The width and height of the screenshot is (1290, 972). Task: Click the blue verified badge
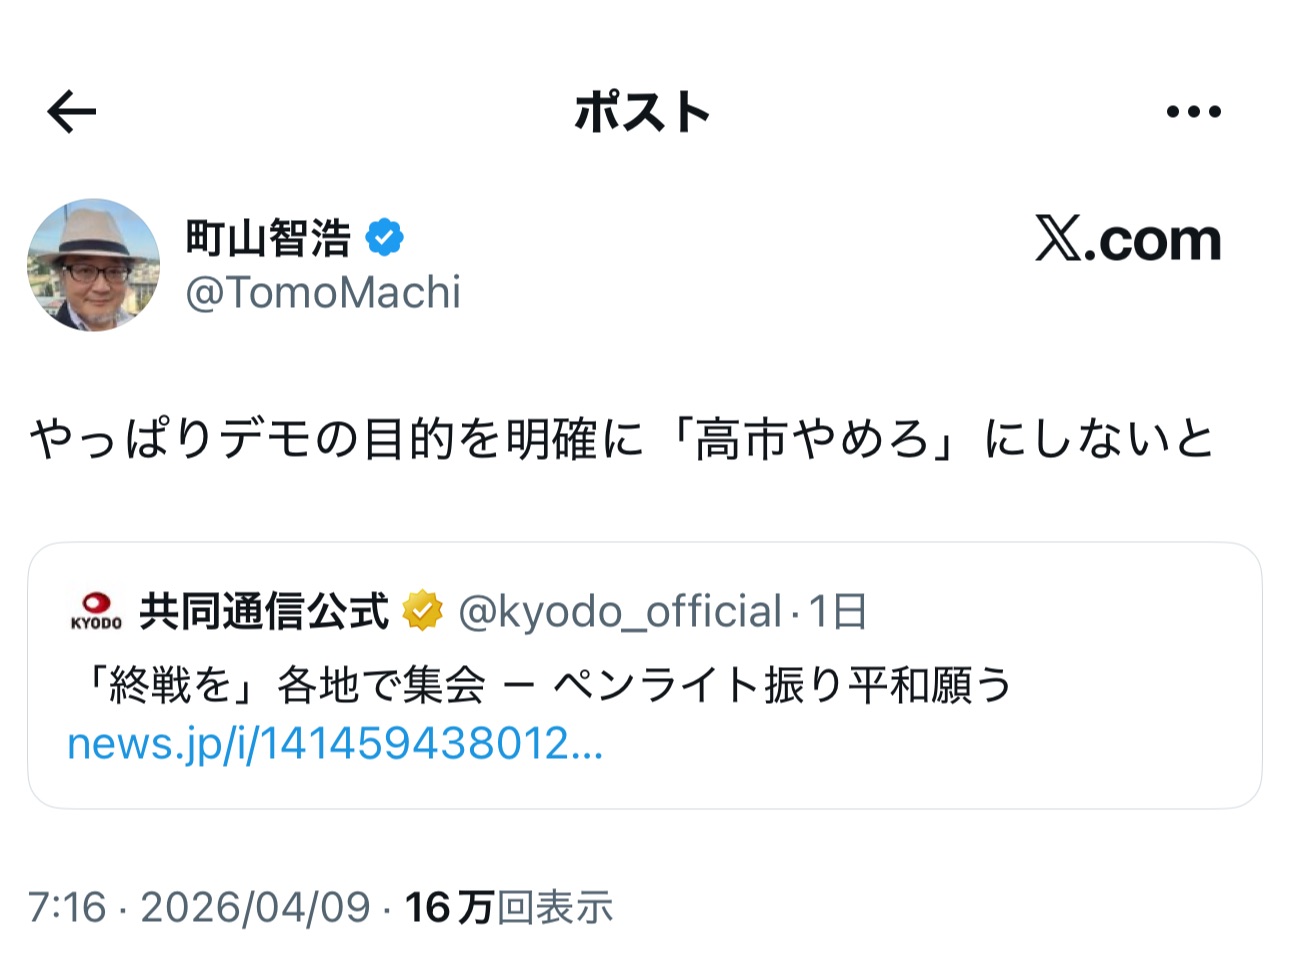point(384,238)
